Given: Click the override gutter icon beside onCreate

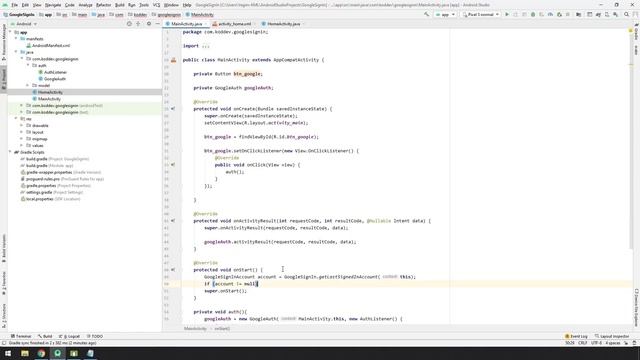Looking at the screenshot, I should [x=173, y=109].
